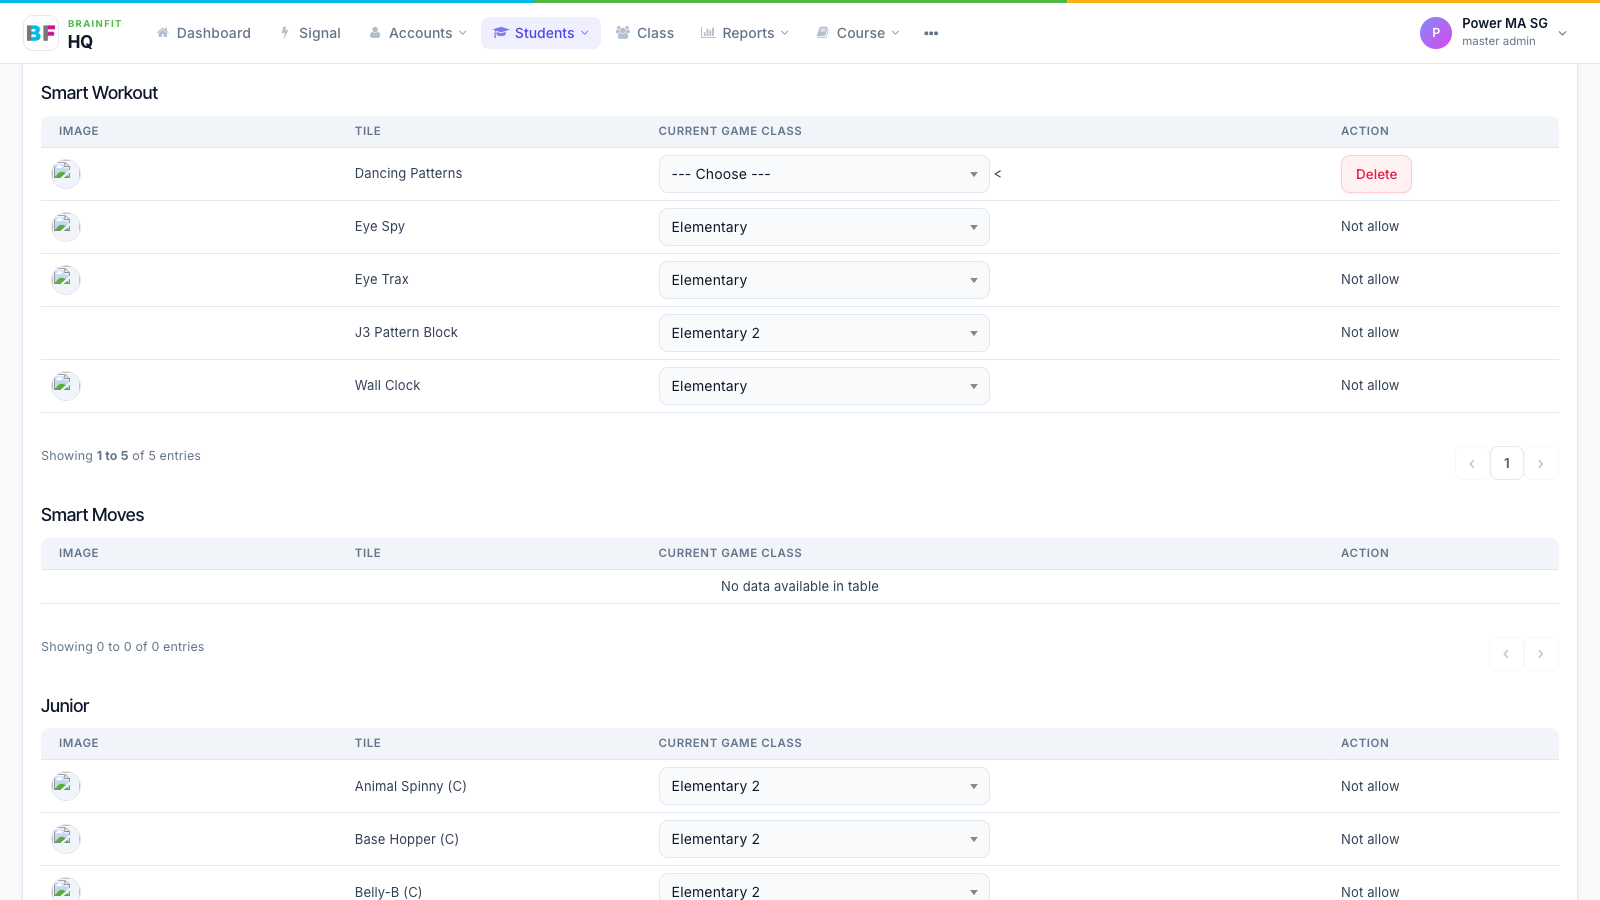Image resolution: width=1600 pixels, height=900 pixels.
Task: Click next page arrow in Smart Moves table
Action: [1541, 654]
